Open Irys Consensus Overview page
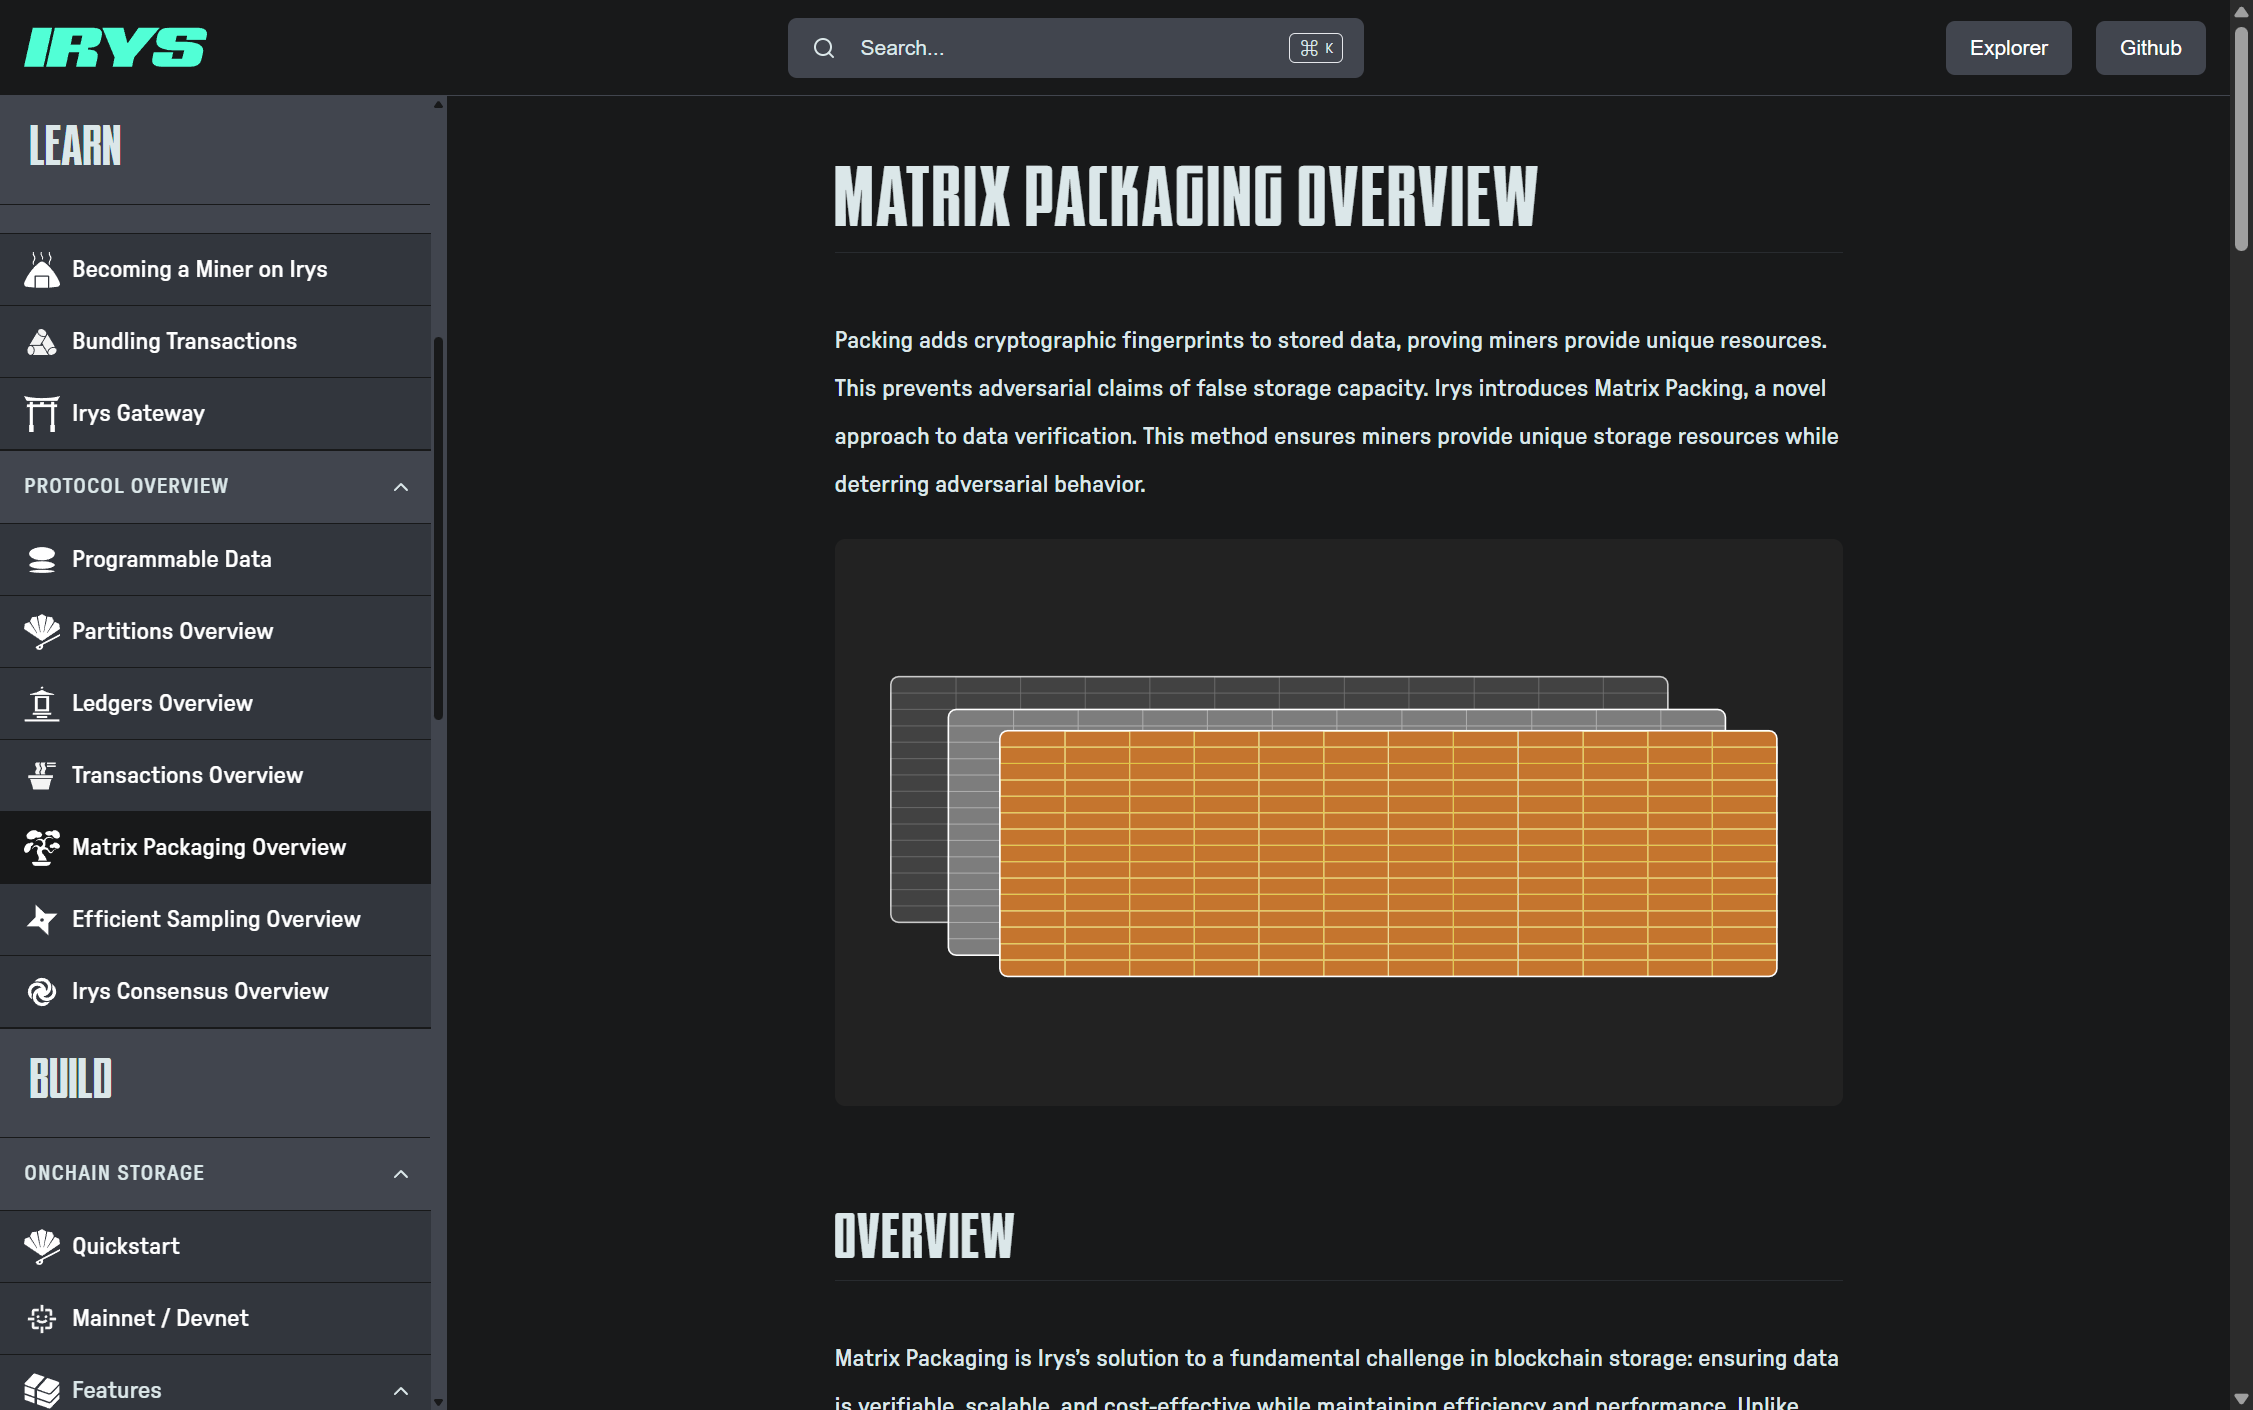The image size is (2253, 1410). pos(215,992)
